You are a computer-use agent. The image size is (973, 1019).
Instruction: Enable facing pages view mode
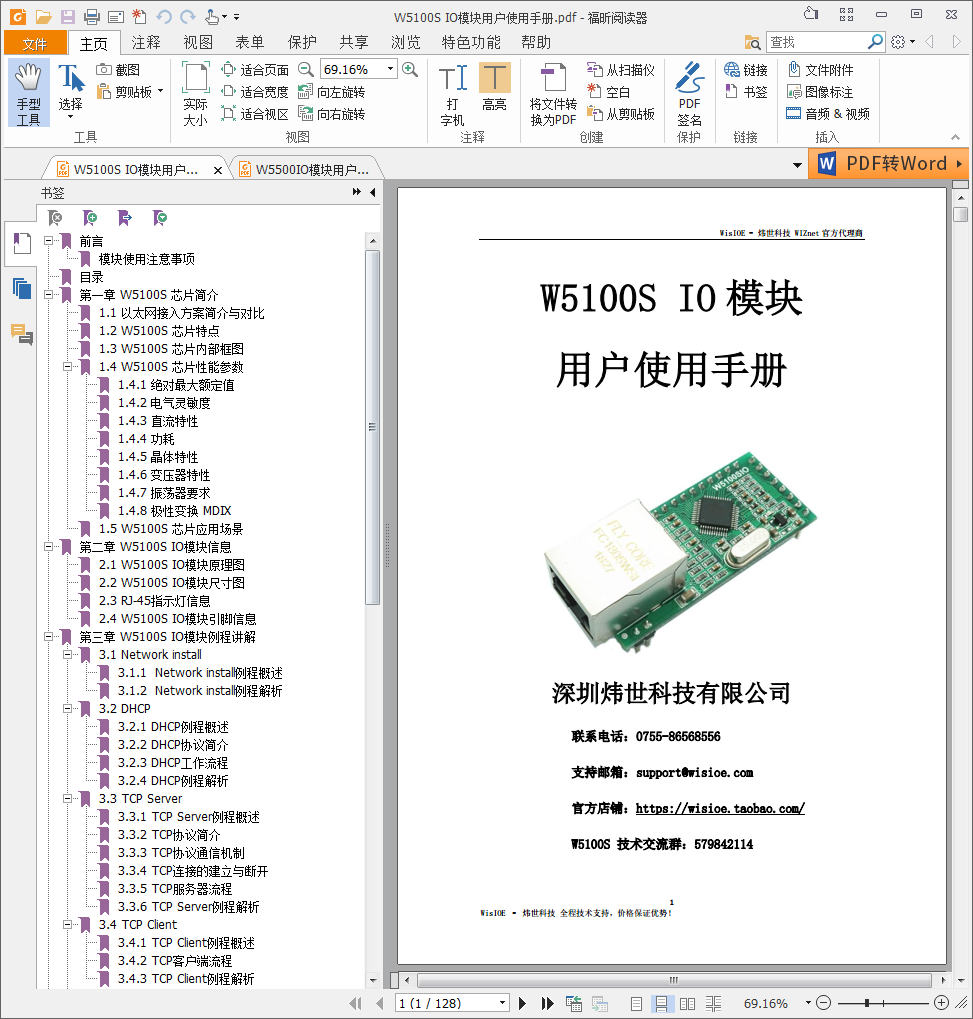tap(688, 1004)
